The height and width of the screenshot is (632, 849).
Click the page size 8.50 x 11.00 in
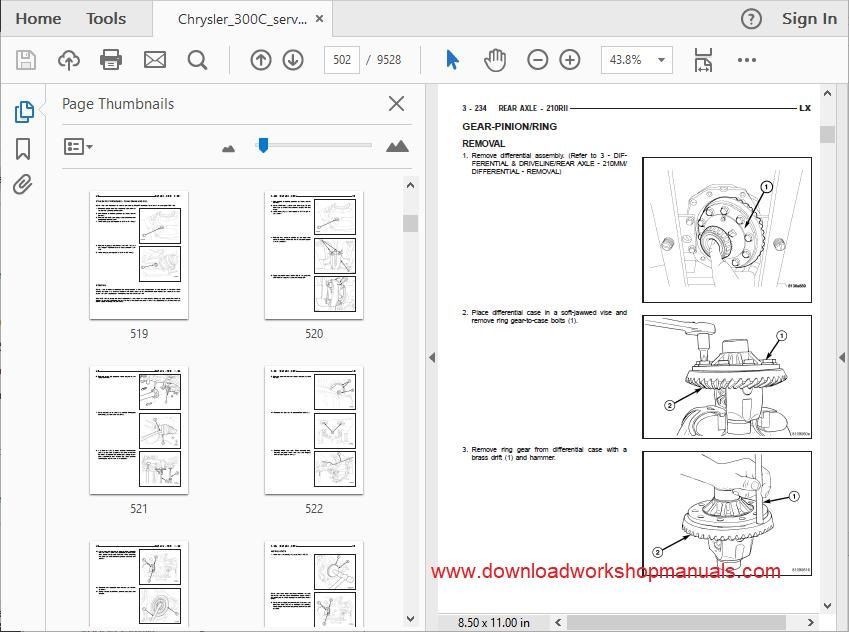pos(493,623)
